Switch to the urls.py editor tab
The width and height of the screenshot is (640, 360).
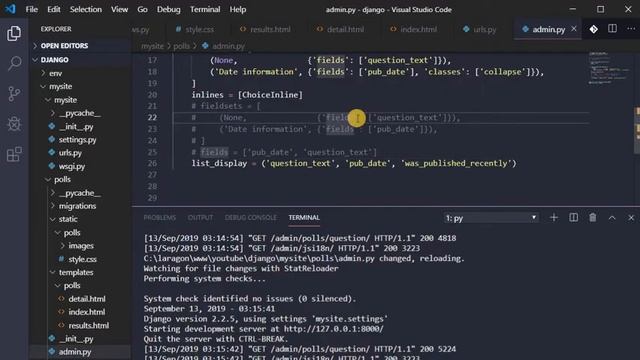point(480,29)
